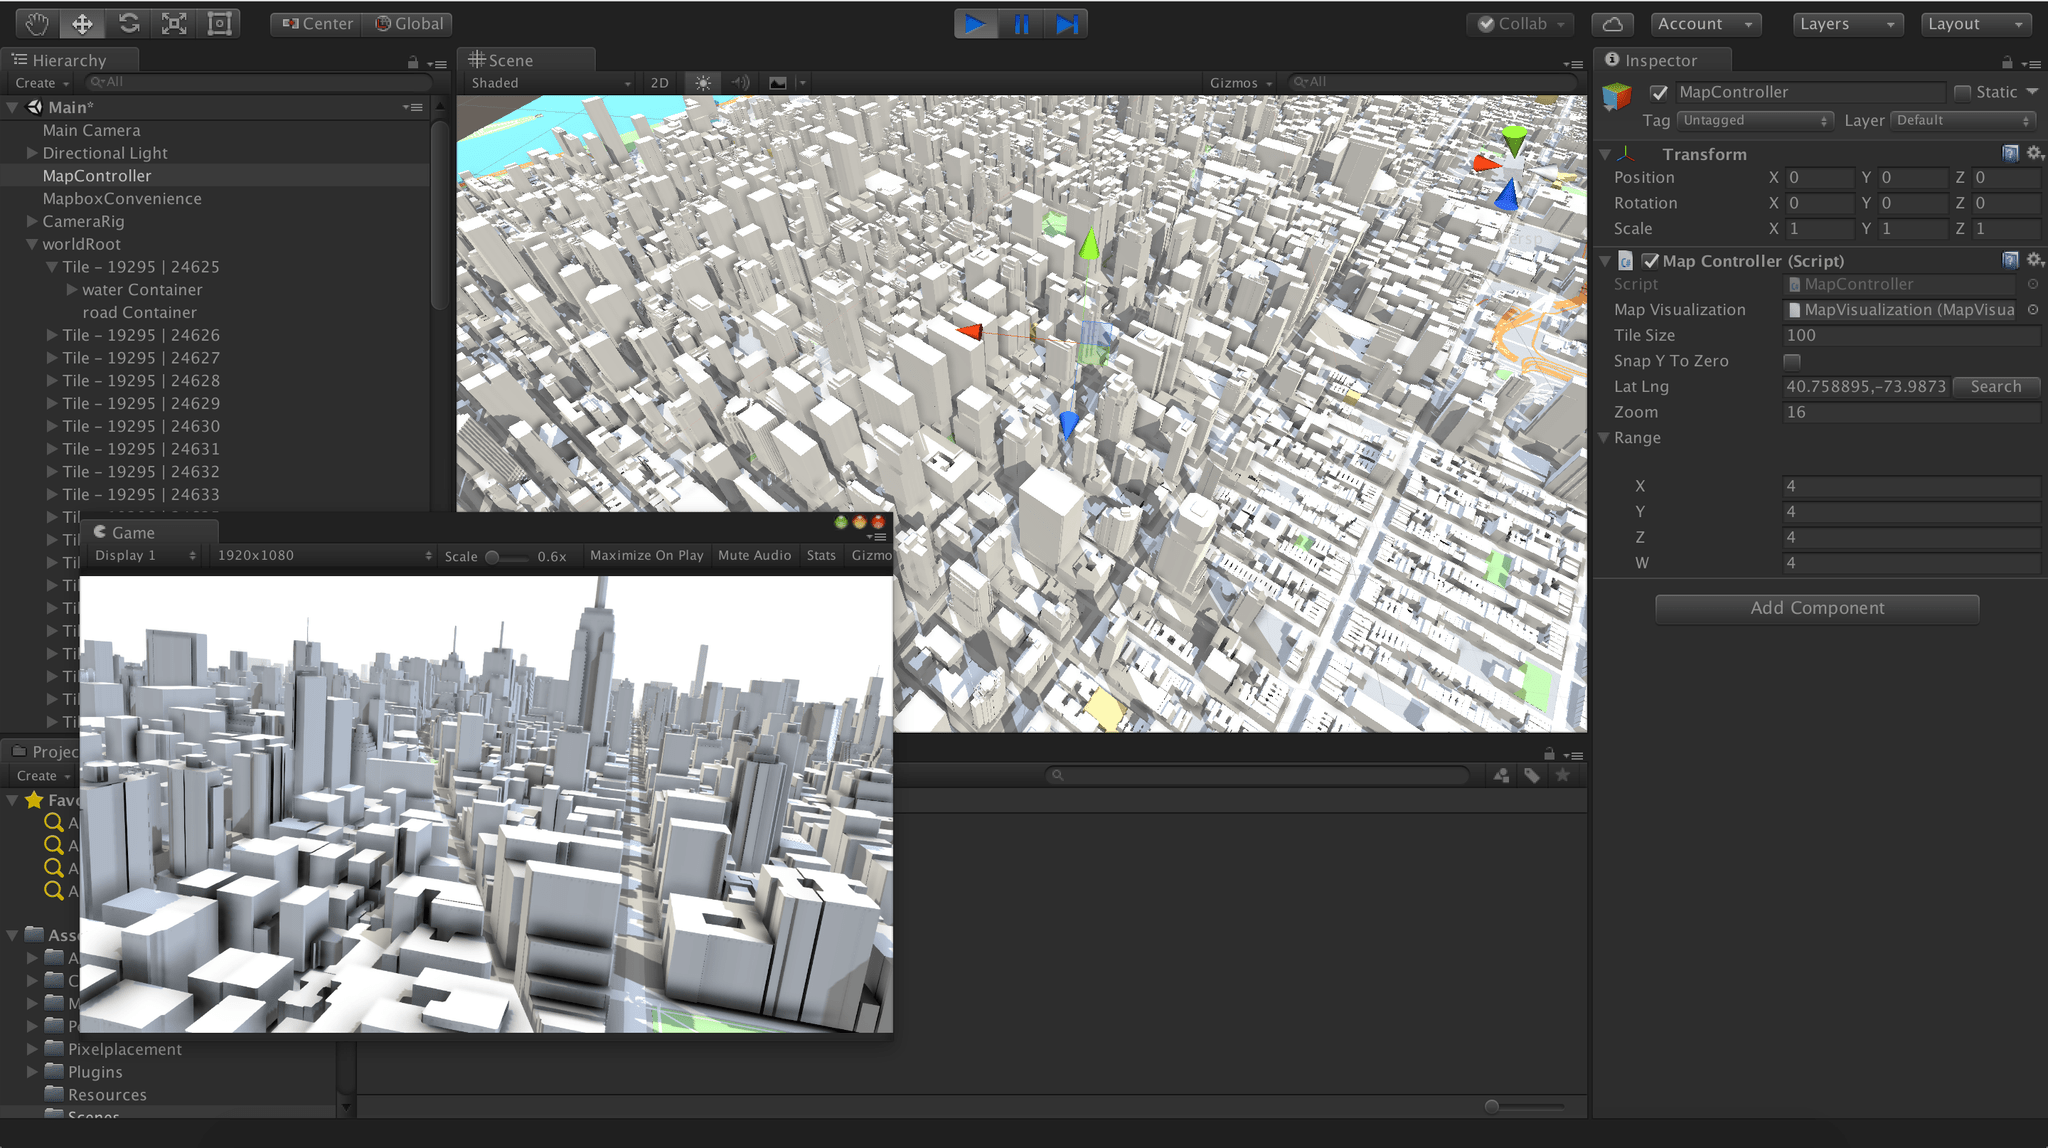
Task: Open the Layers dropdown
Action: coord(1846,24)
